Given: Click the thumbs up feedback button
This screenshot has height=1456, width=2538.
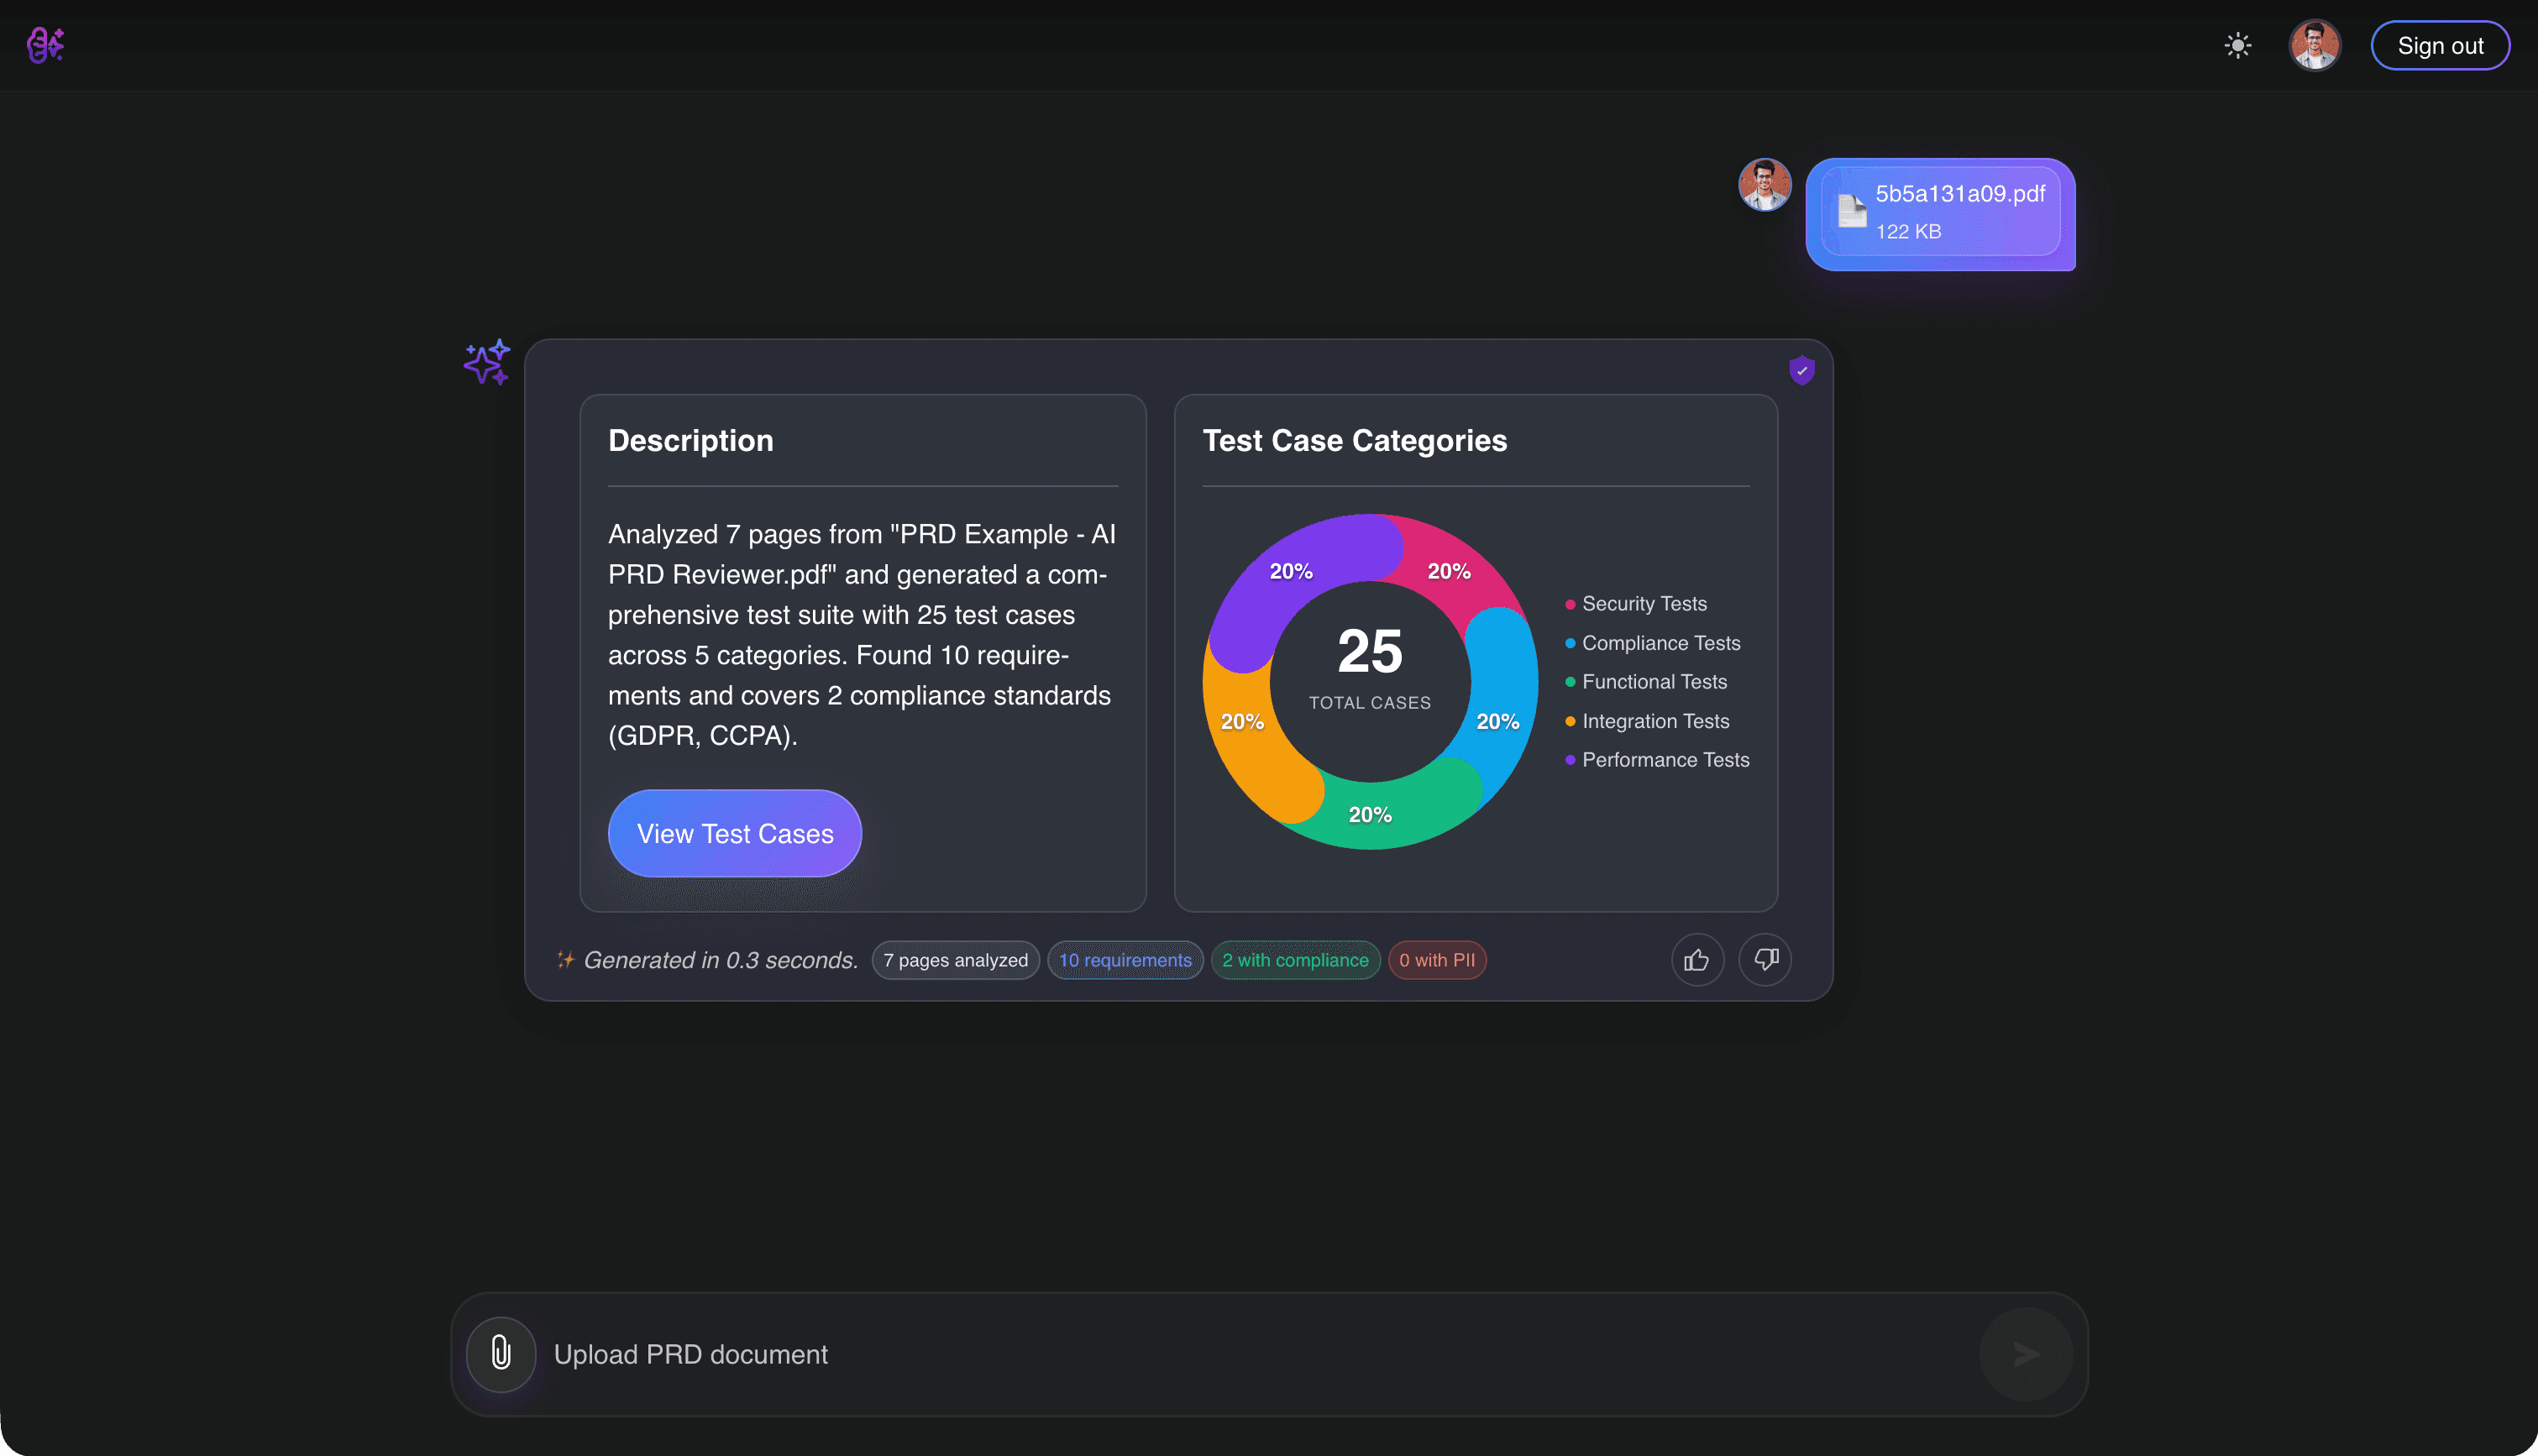Looking at the screenshot, I should pyautogui.click(x=1697, y=960).
